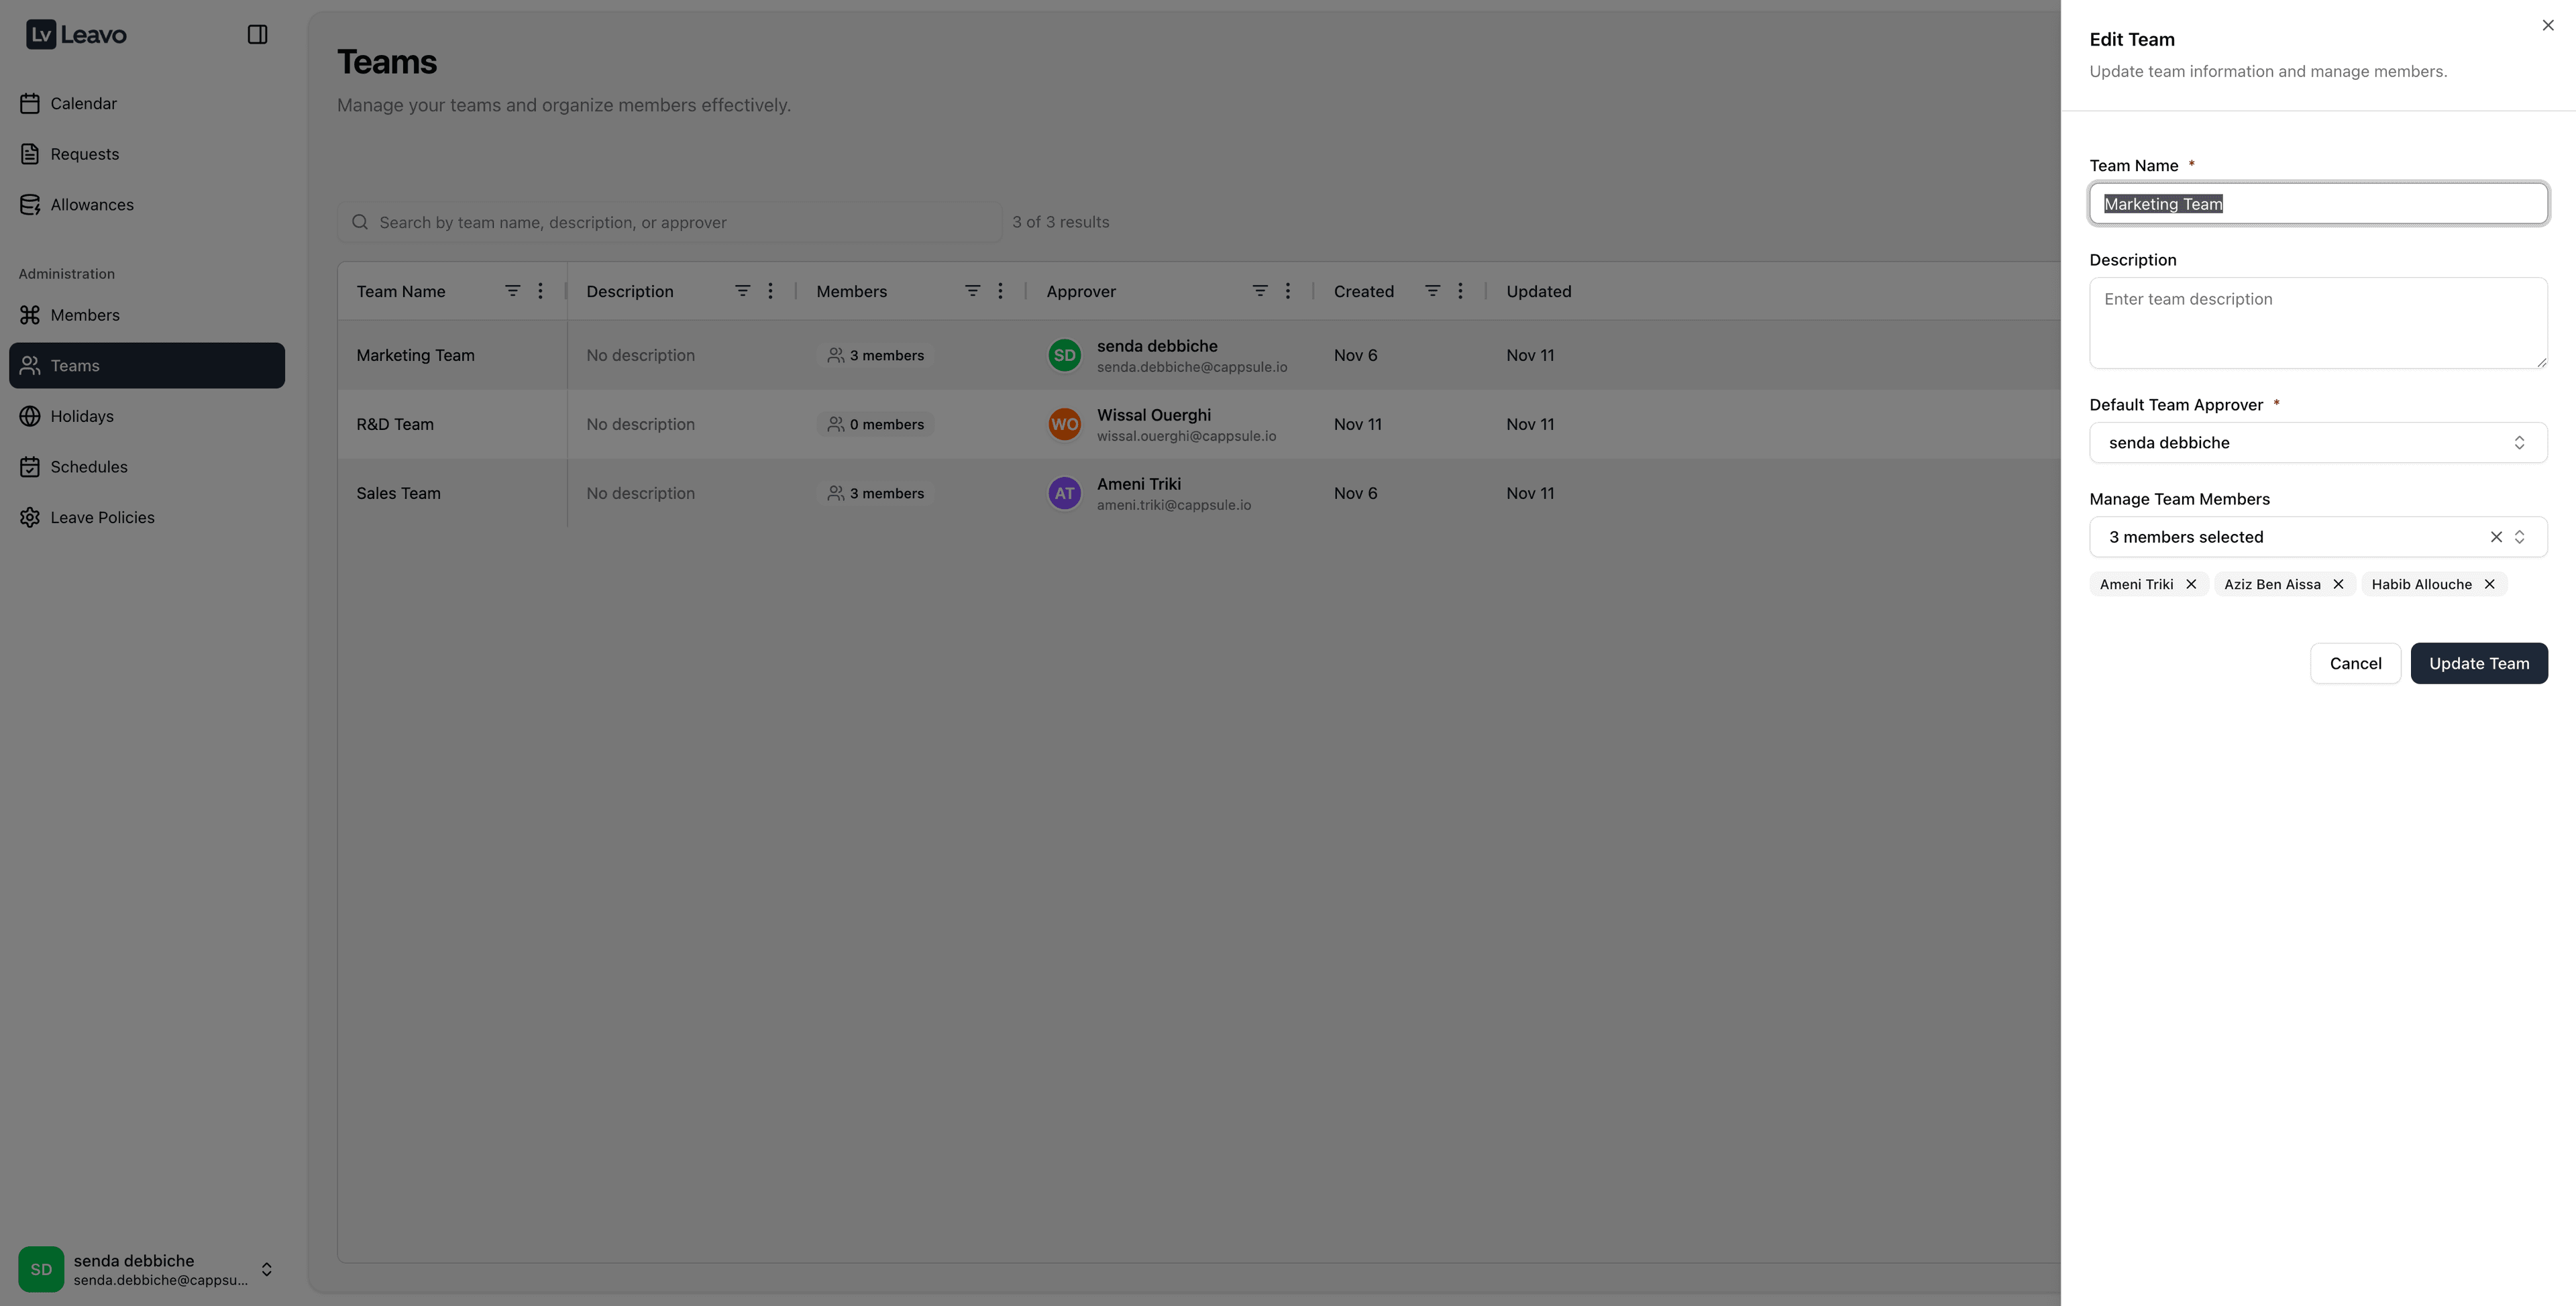The width and height of the screenshot is (2576, 1306).
Task: Remove Habib Allouche from selected members
Action: click(x=2489, y=584)
